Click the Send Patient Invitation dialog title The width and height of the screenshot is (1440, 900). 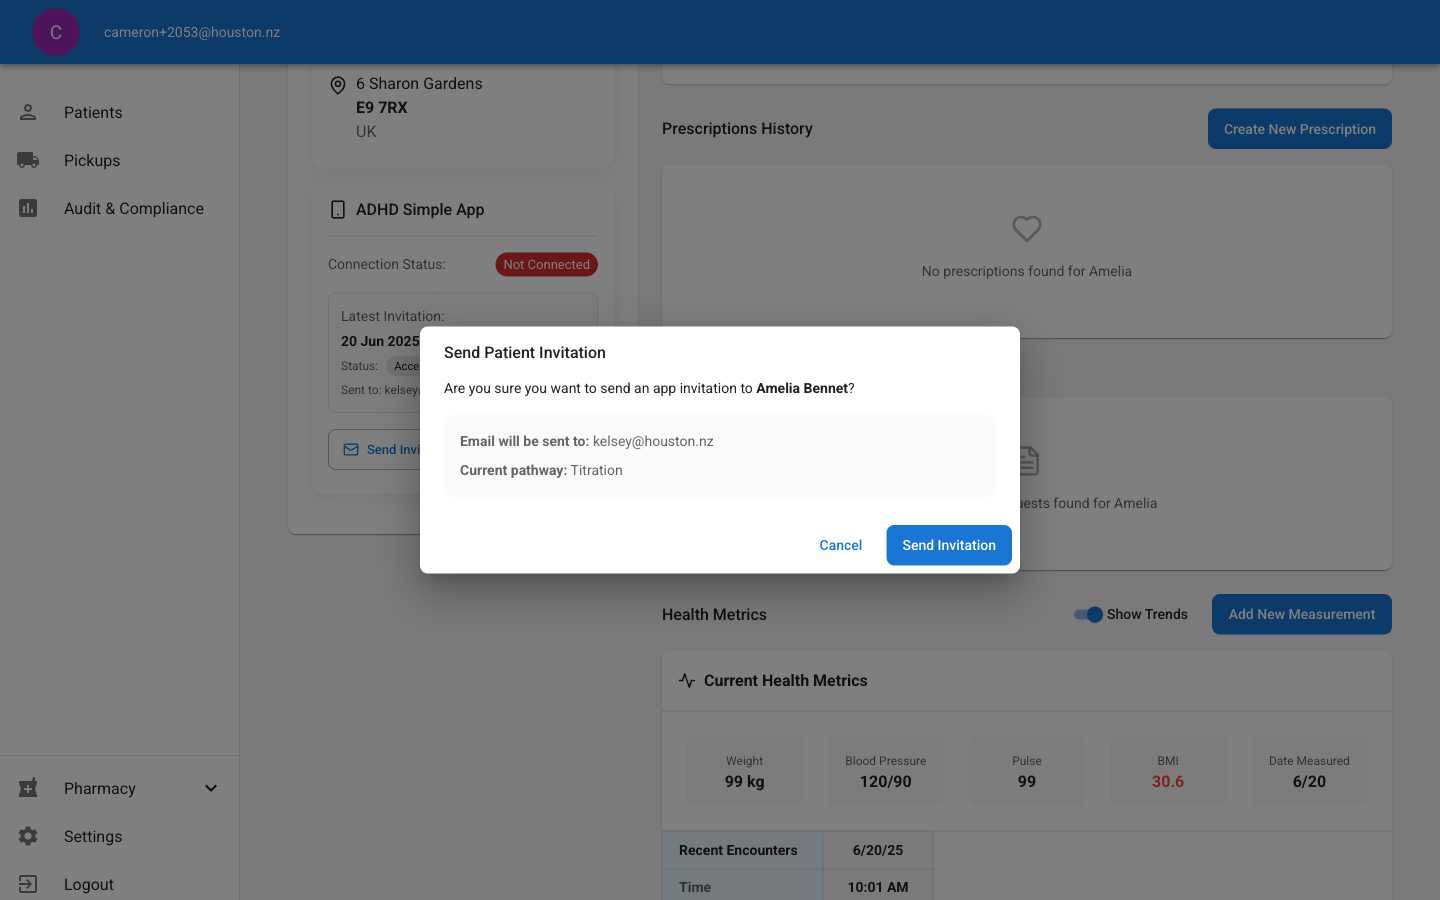click(525, 352)
